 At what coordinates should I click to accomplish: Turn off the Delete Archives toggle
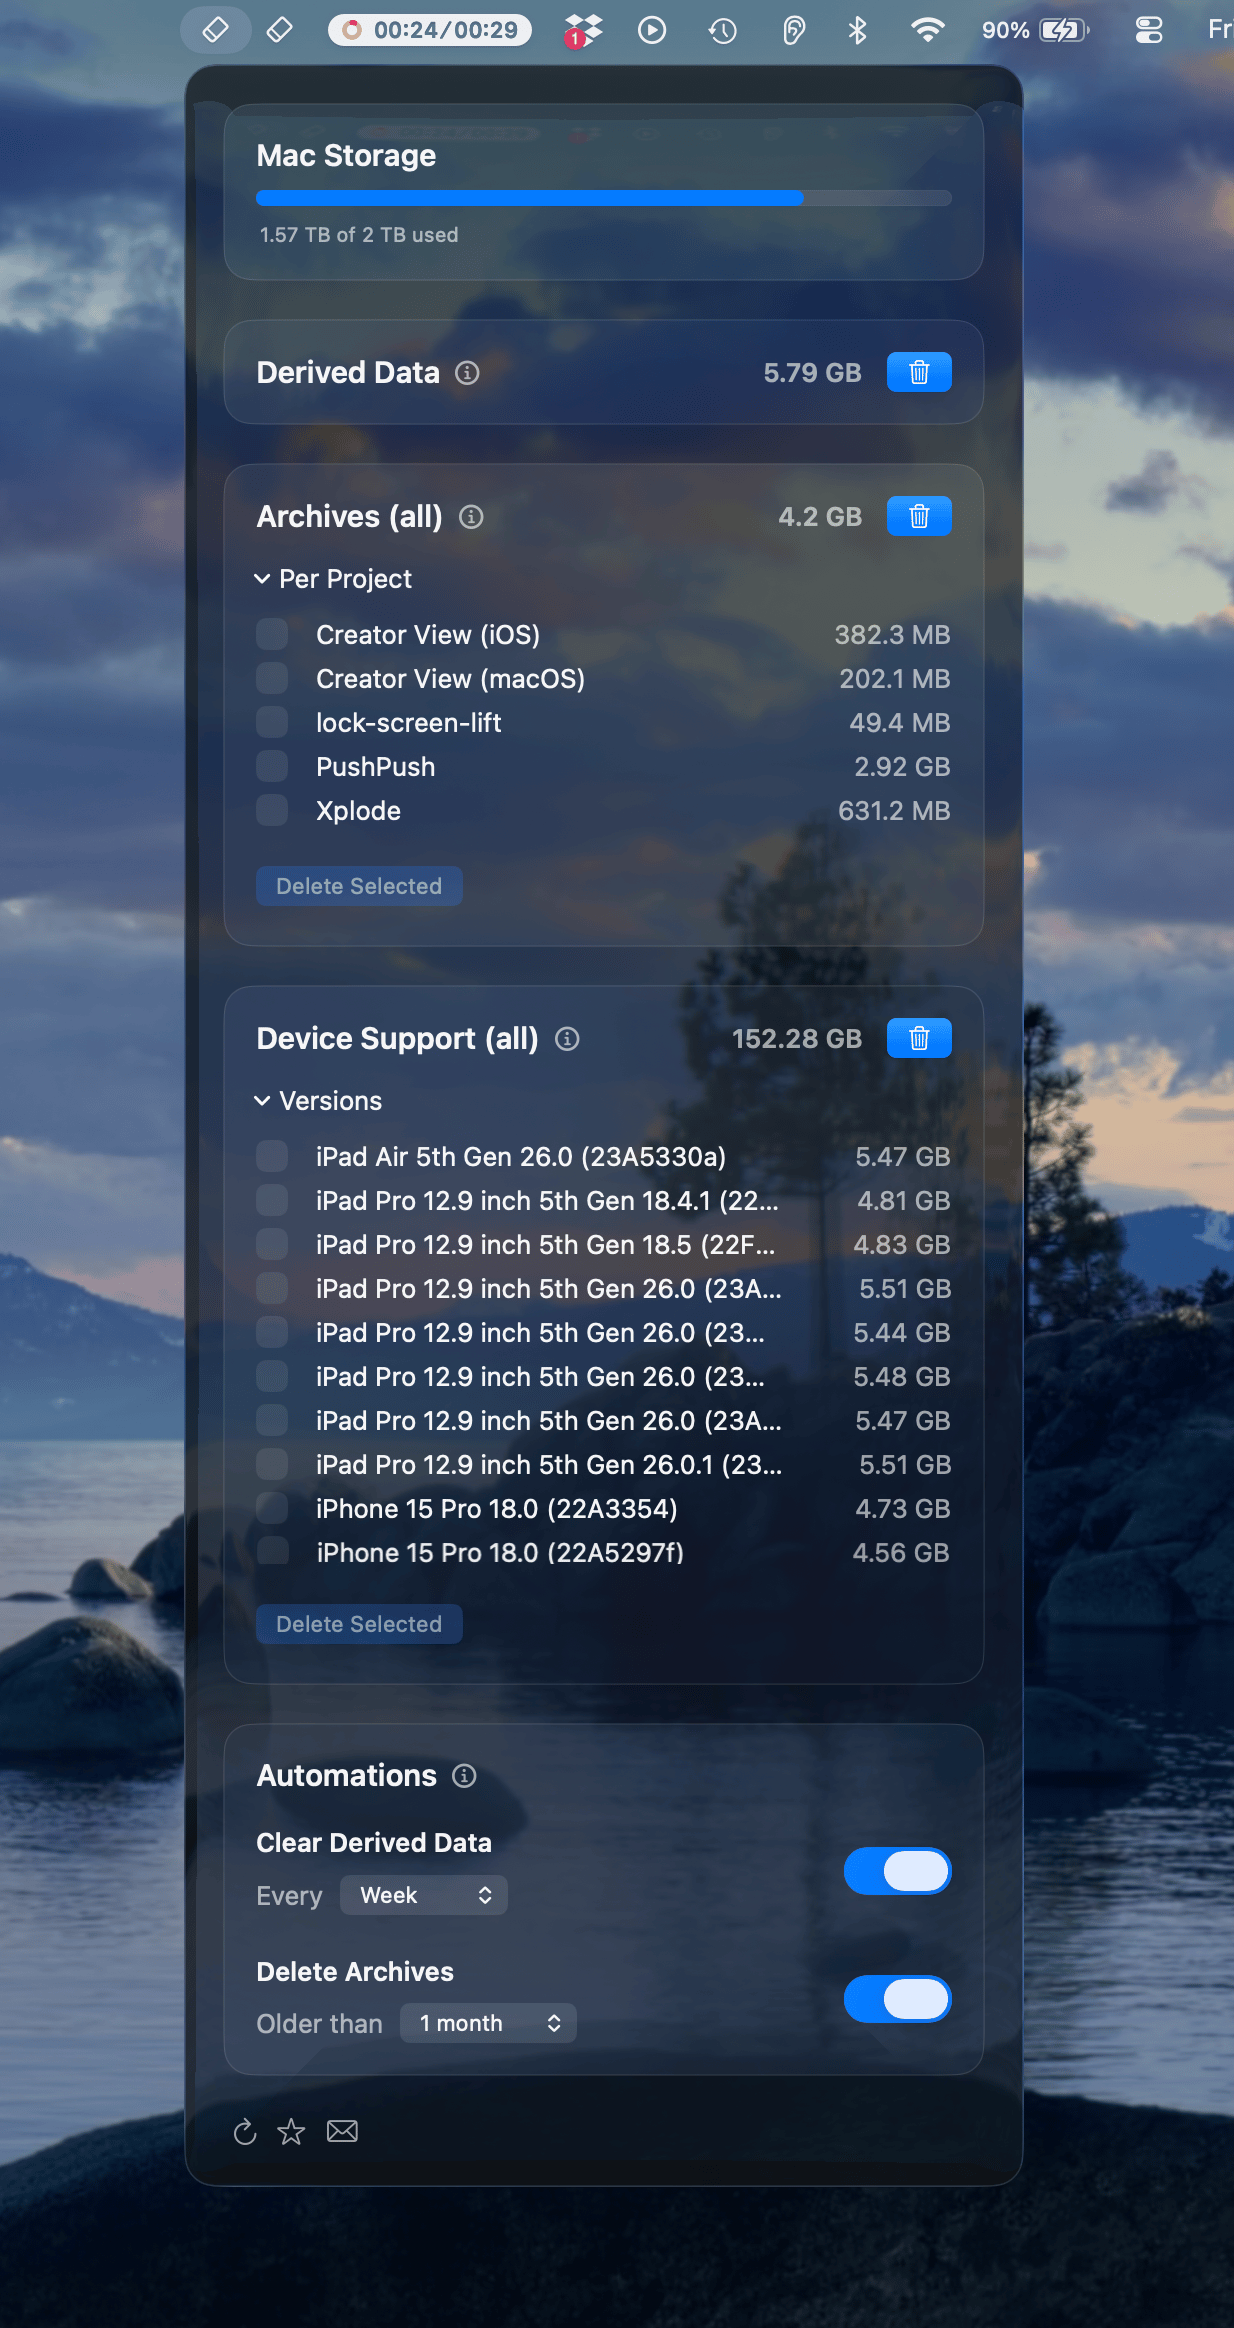(x=897, y=1999)
